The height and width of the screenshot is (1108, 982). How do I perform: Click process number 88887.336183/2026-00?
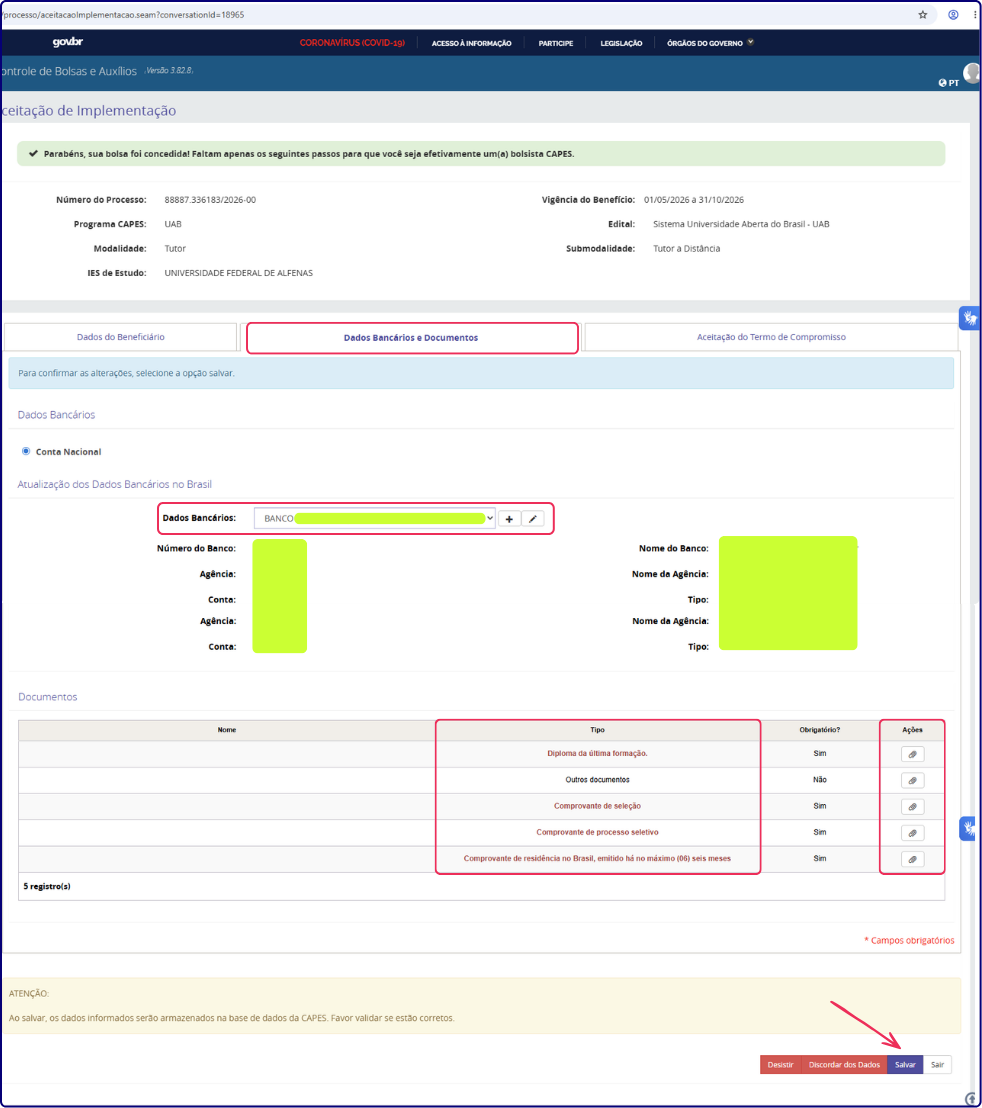coord(210,200)
